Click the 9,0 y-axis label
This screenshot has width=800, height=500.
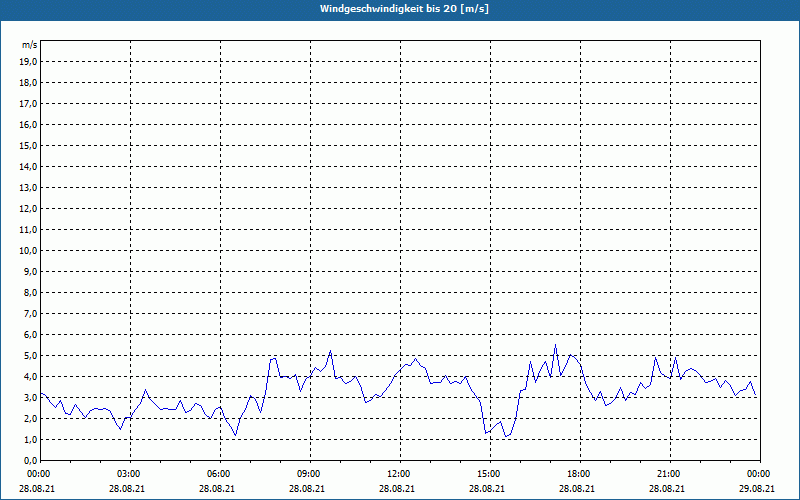point(31,271)
